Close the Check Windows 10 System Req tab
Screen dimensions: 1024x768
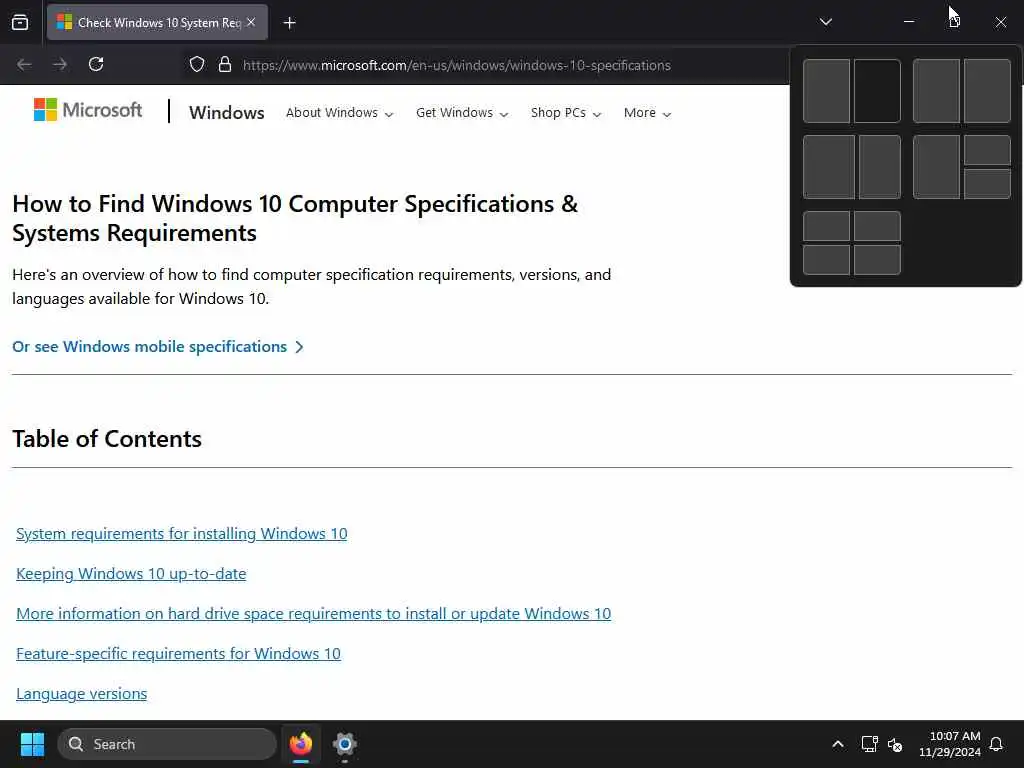[x=251, y=22]
